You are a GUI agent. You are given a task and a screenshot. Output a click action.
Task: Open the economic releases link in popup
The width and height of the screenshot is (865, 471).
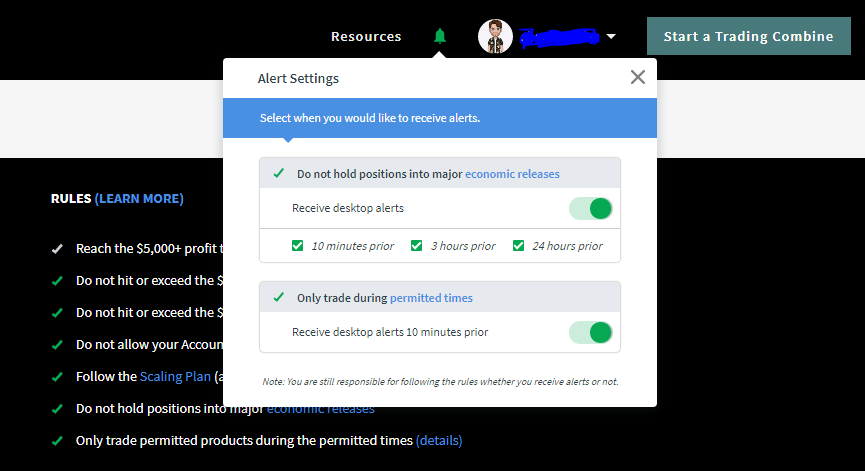coord(512,174)
